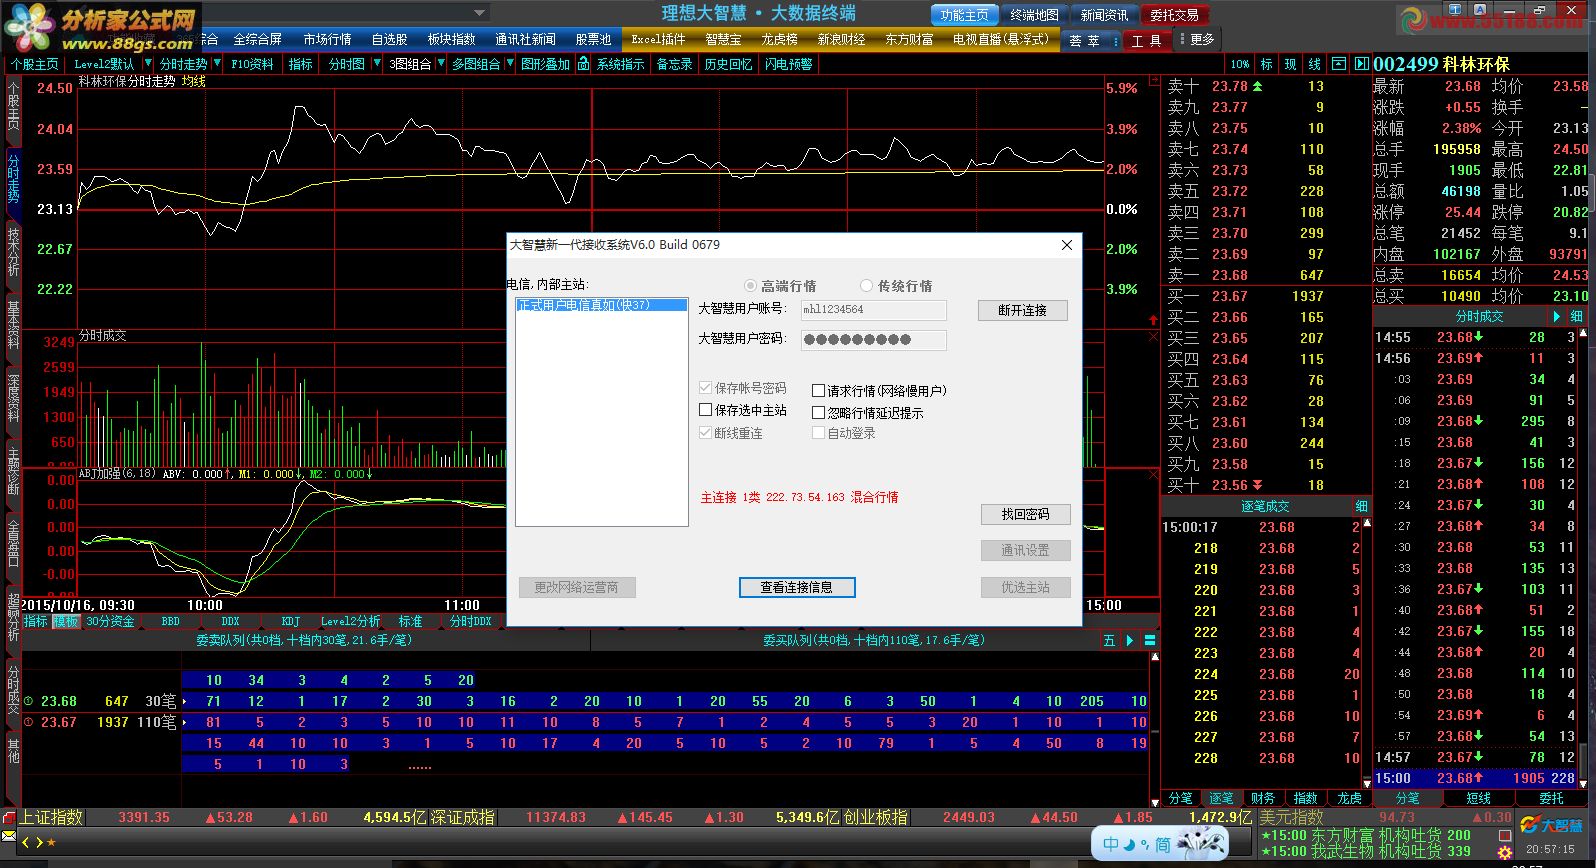Expand the row arrow next to 110笔
Viewport: 1596px width, 868px height.
point(185,722)
